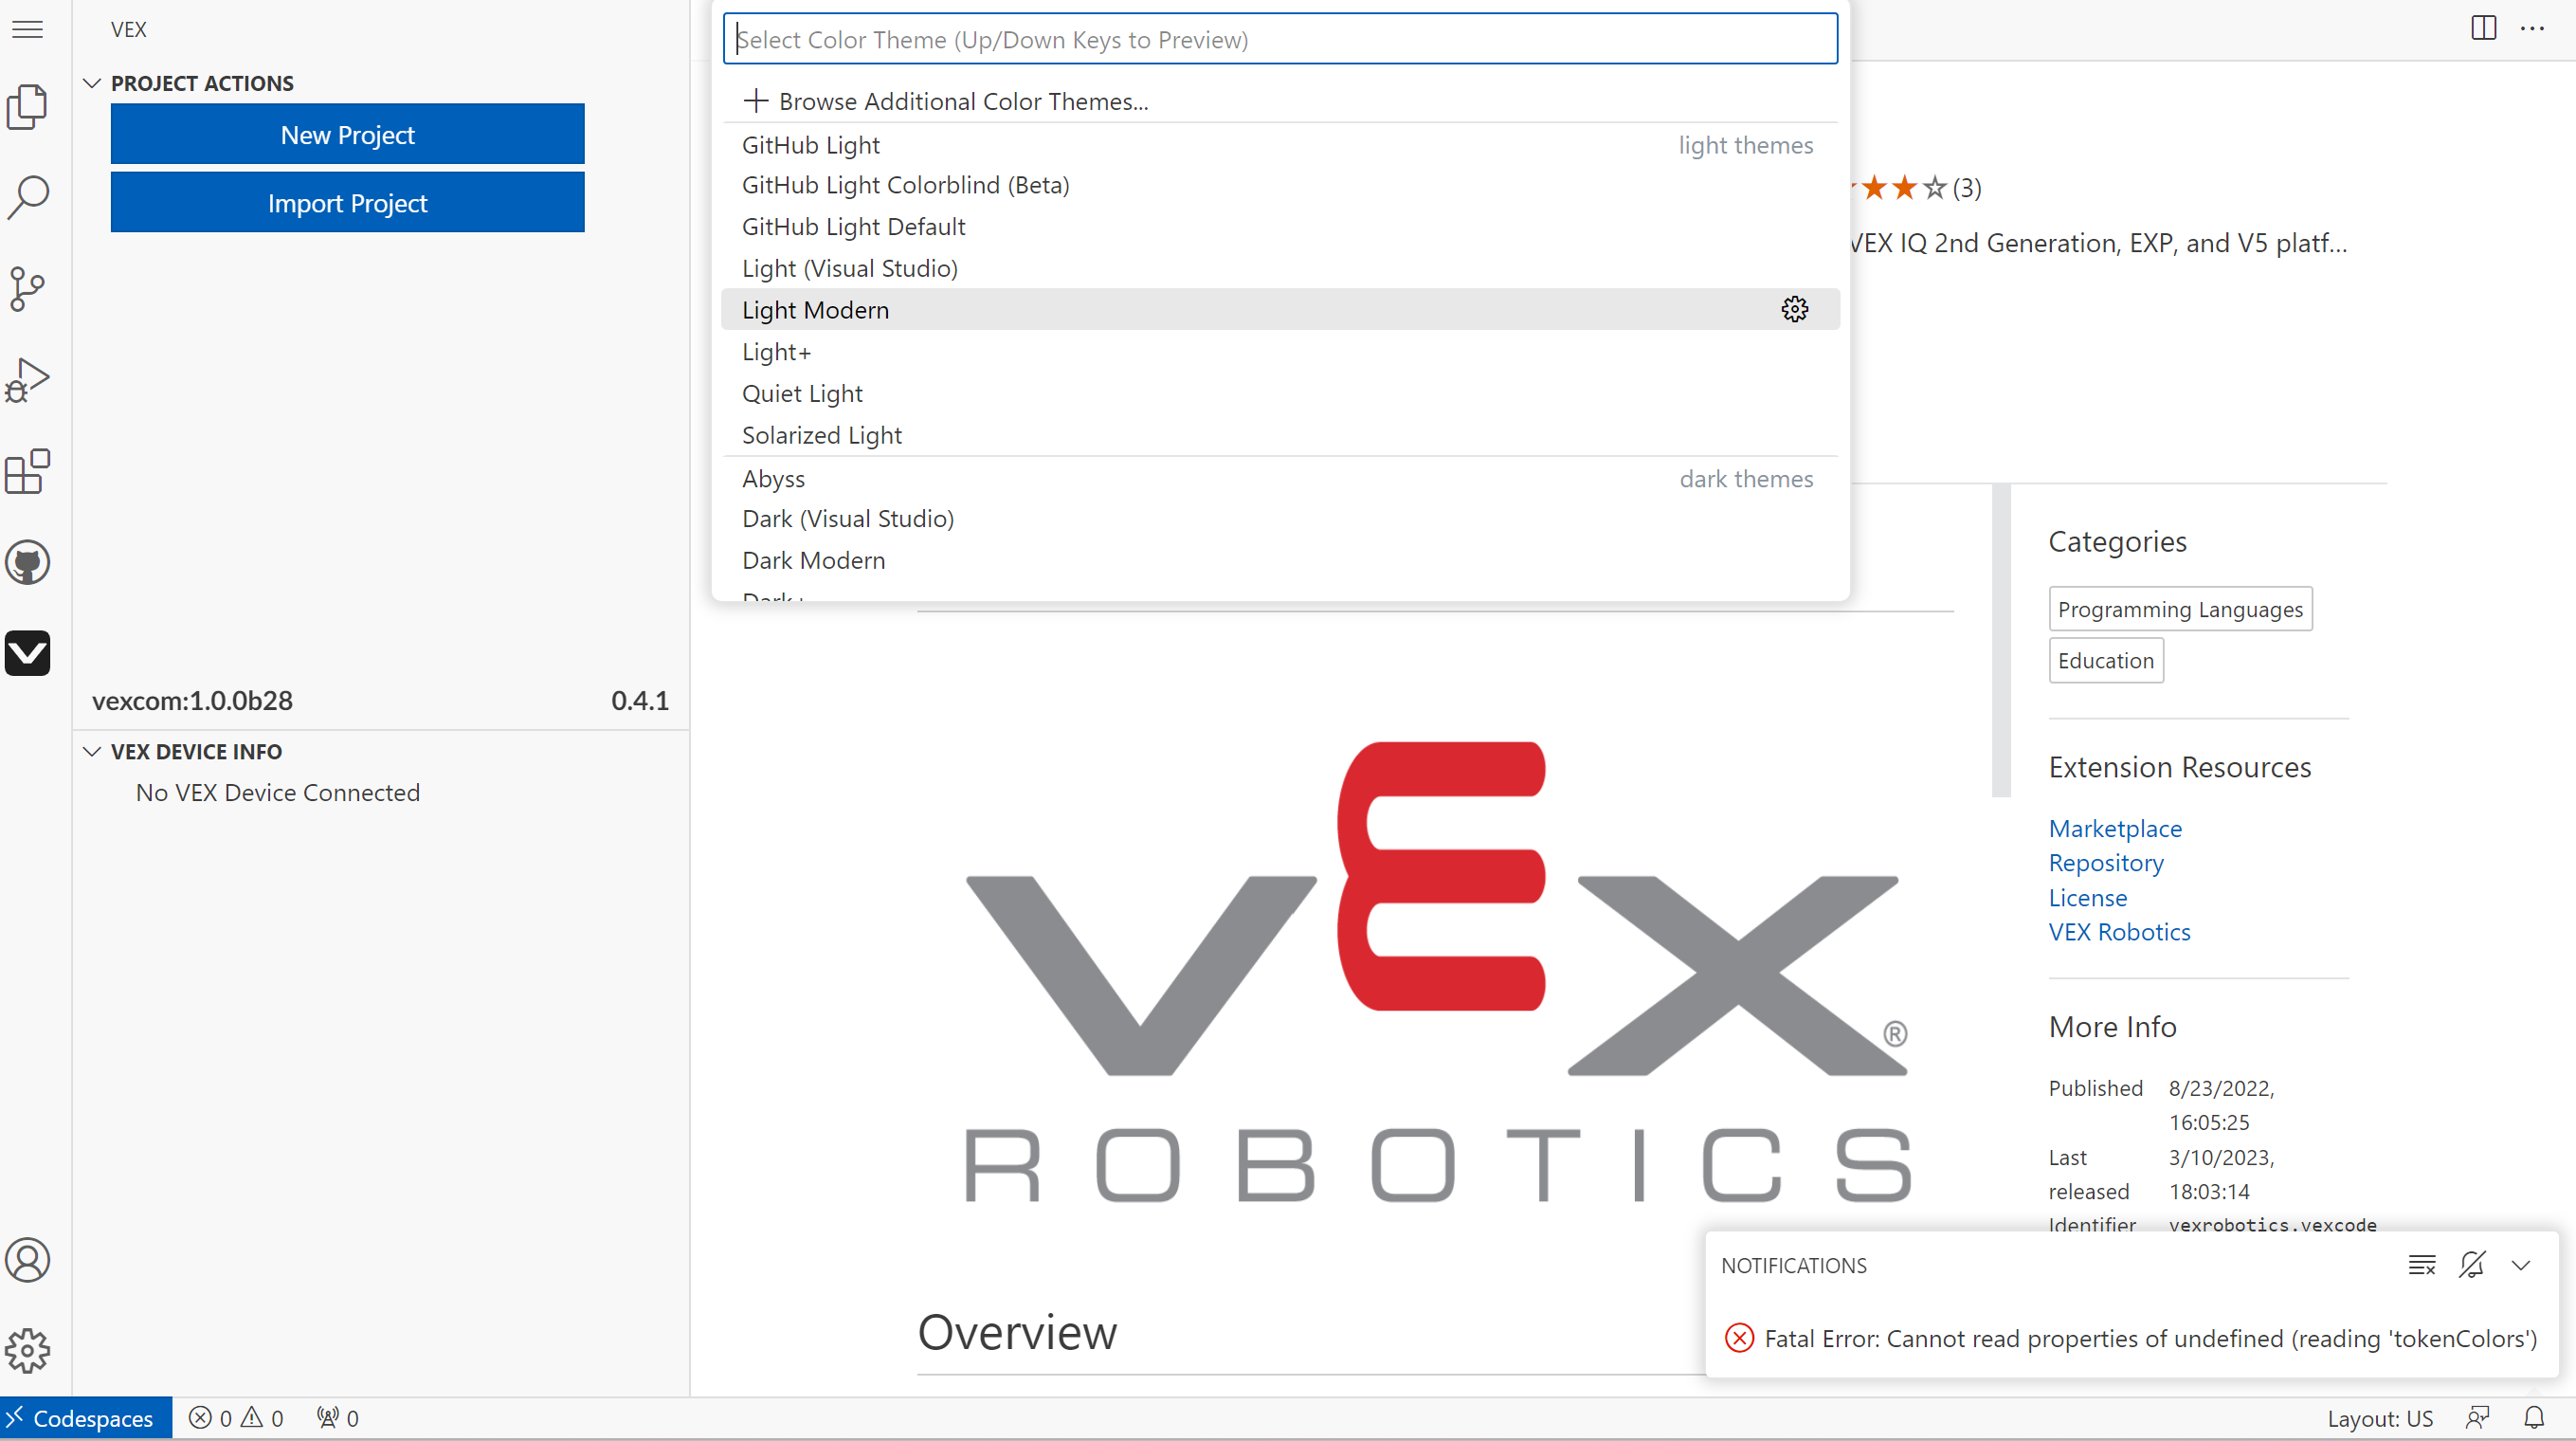The width and height of the screenshot is (2576, 1441).
Task: Click the vexrobotics.vexcode identifier text
Action: [x=2273, y=1225]
